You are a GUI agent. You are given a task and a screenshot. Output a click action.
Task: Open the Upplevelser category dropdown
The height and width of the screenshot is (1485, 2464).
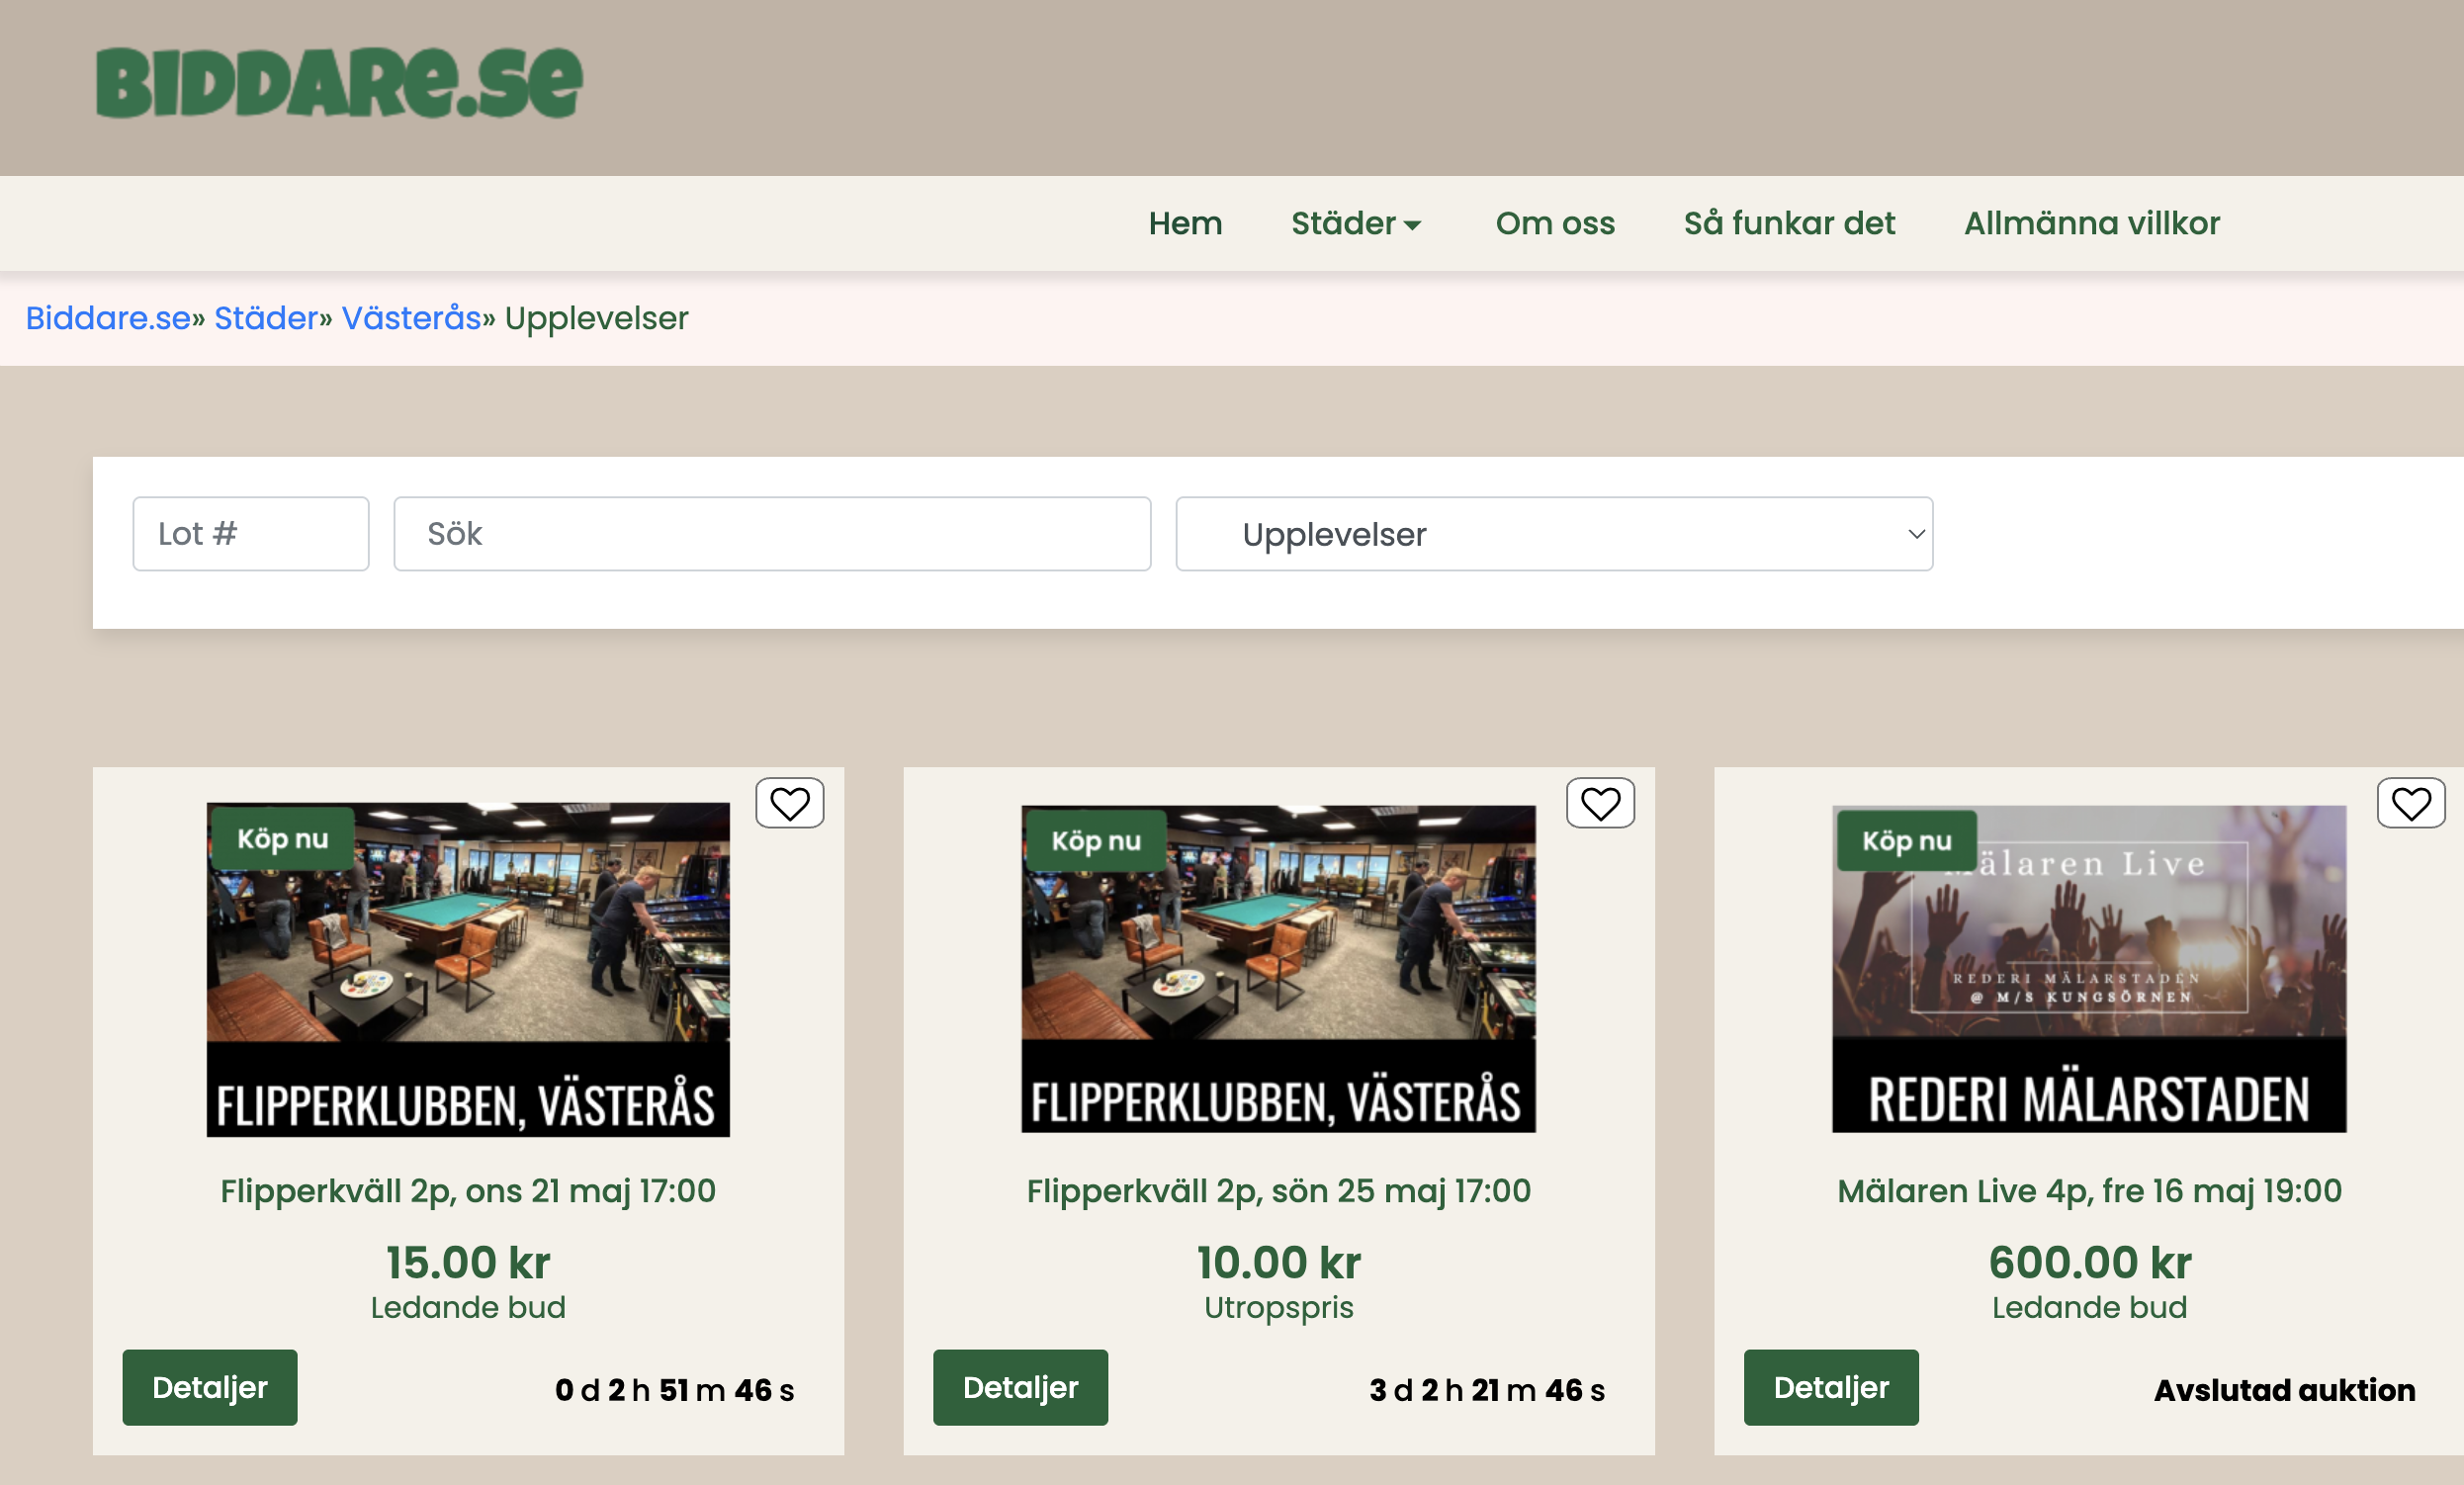point(1553,534)
